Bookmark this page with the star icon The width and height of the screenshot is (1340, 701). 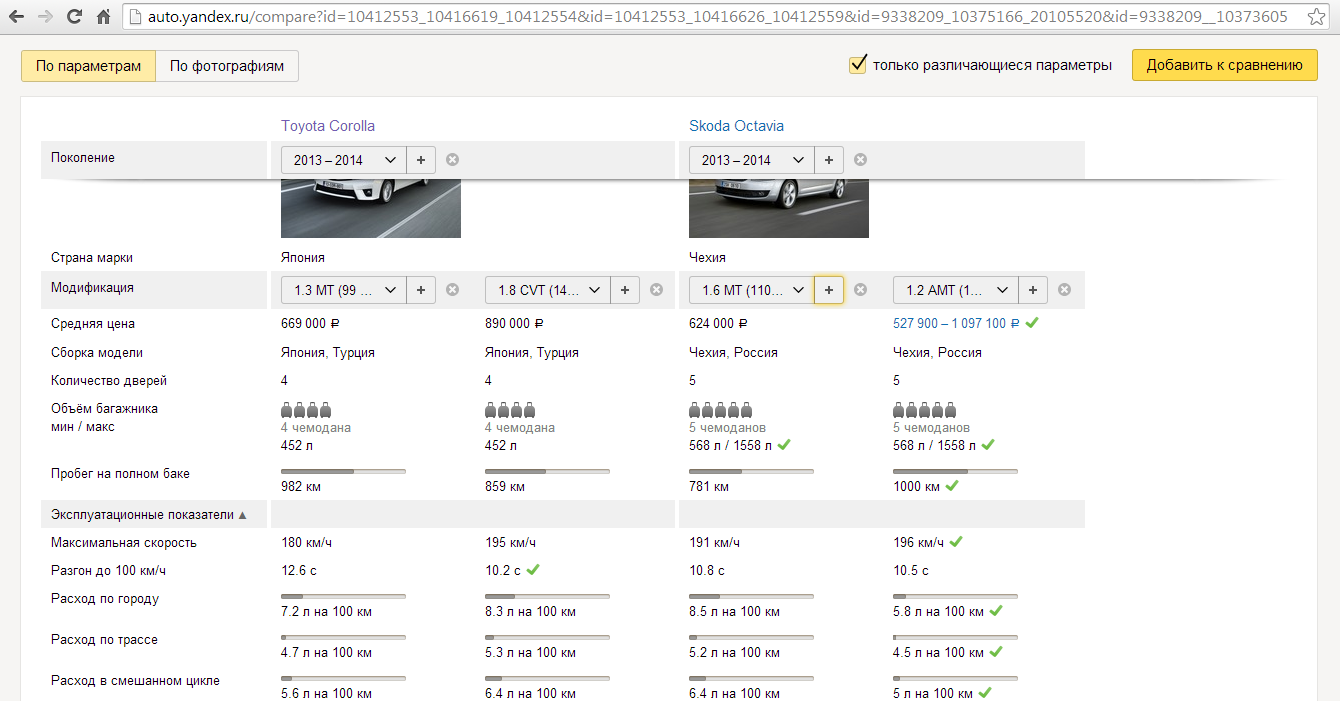1316,17
